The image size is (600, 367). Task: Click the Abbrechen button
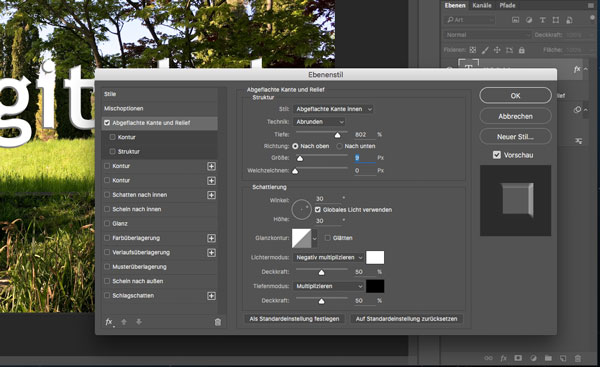[515, 116]
